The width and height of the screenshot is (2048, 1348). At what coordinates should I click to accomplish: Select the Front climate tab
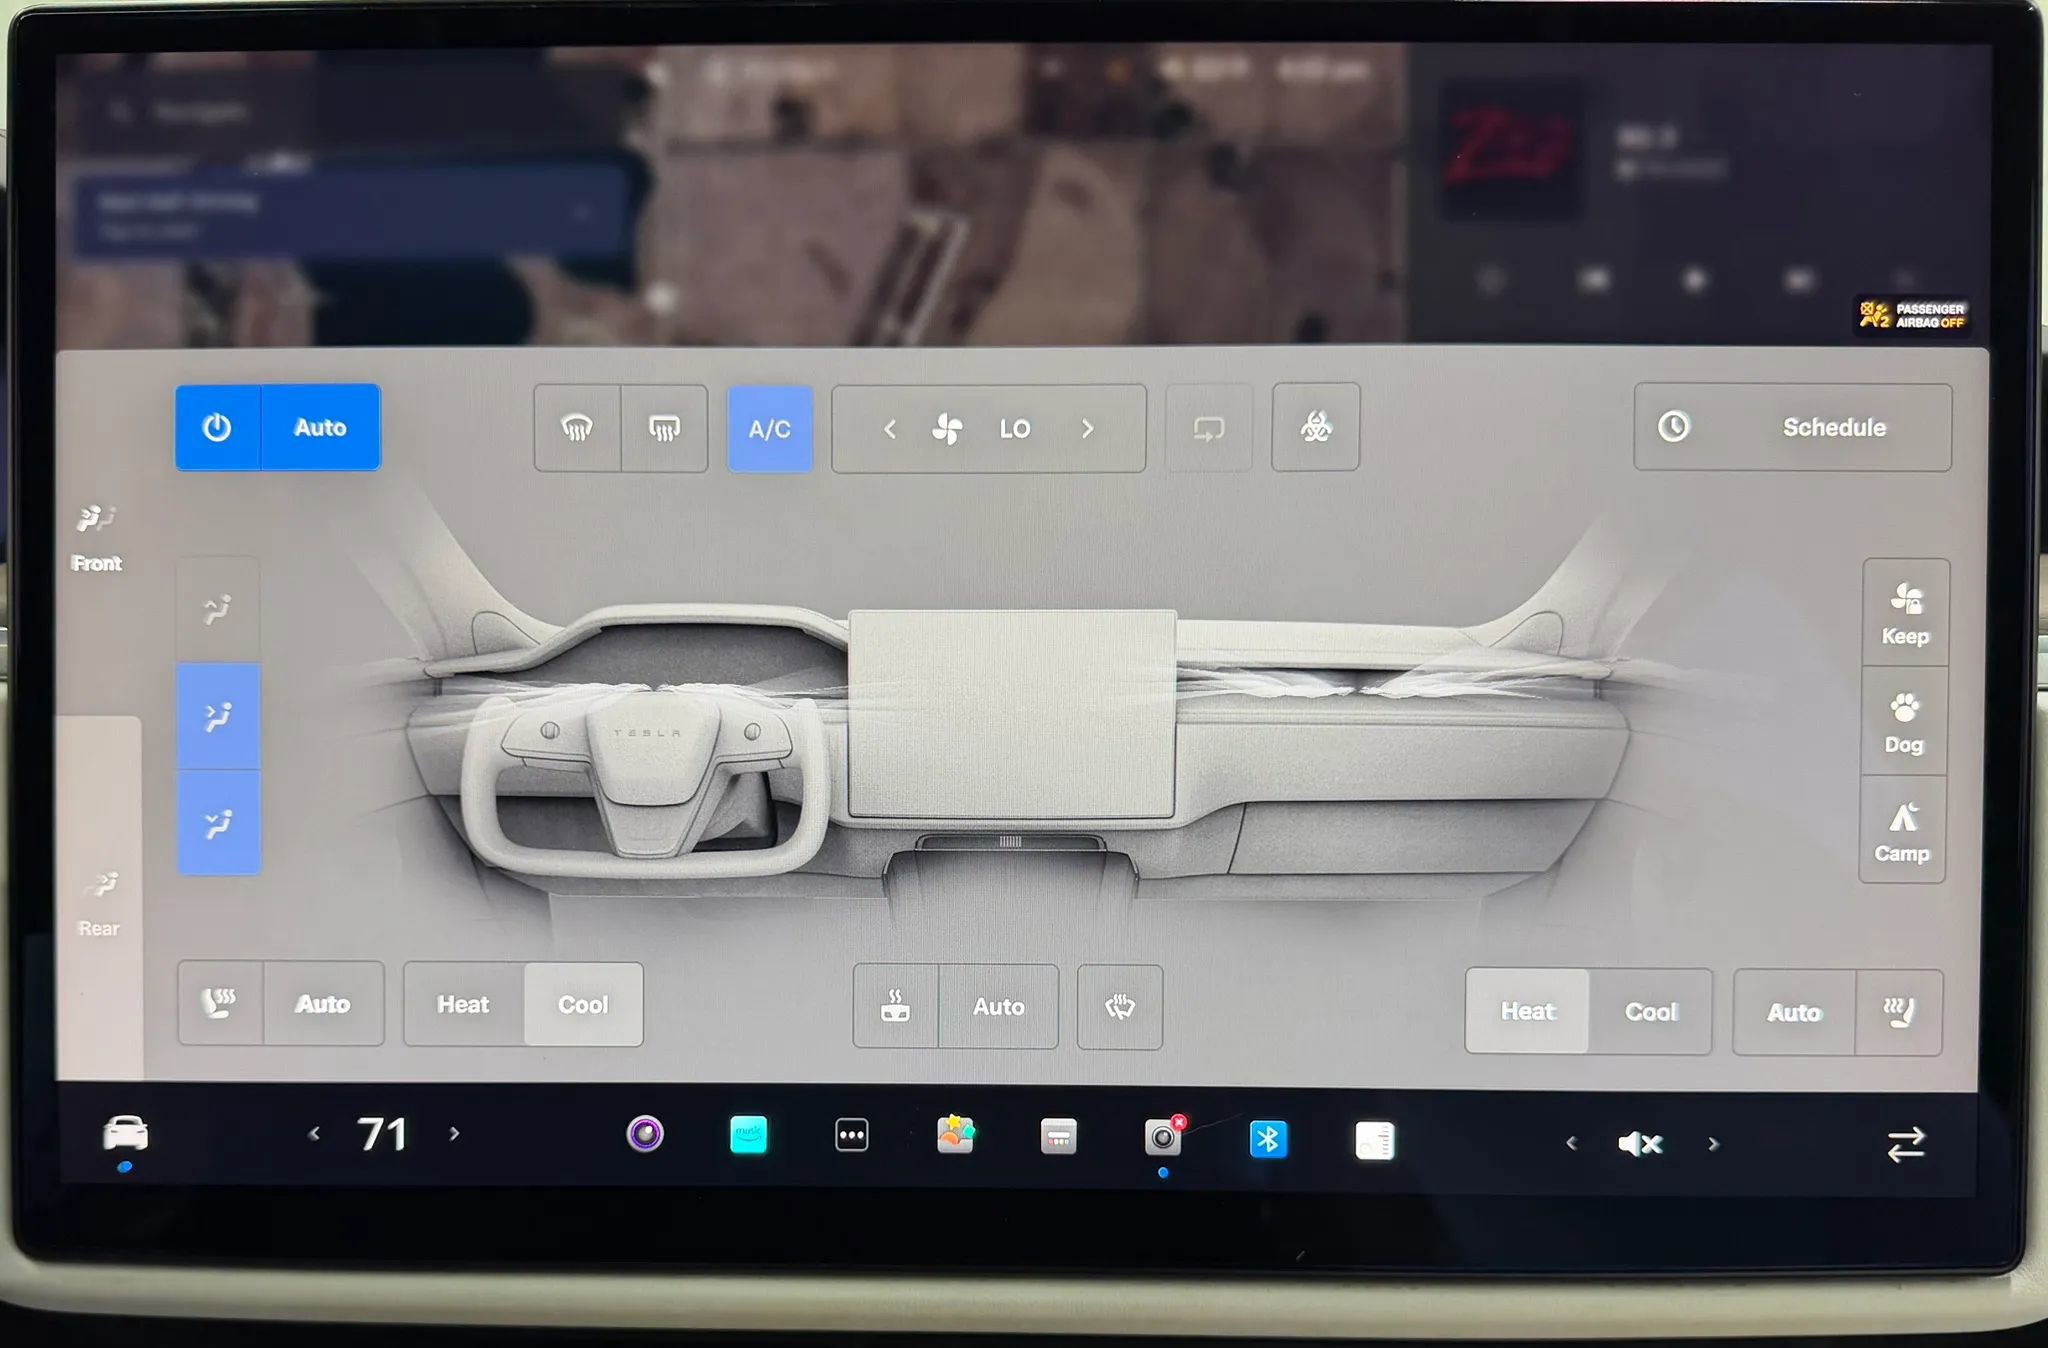coord(97,538)
